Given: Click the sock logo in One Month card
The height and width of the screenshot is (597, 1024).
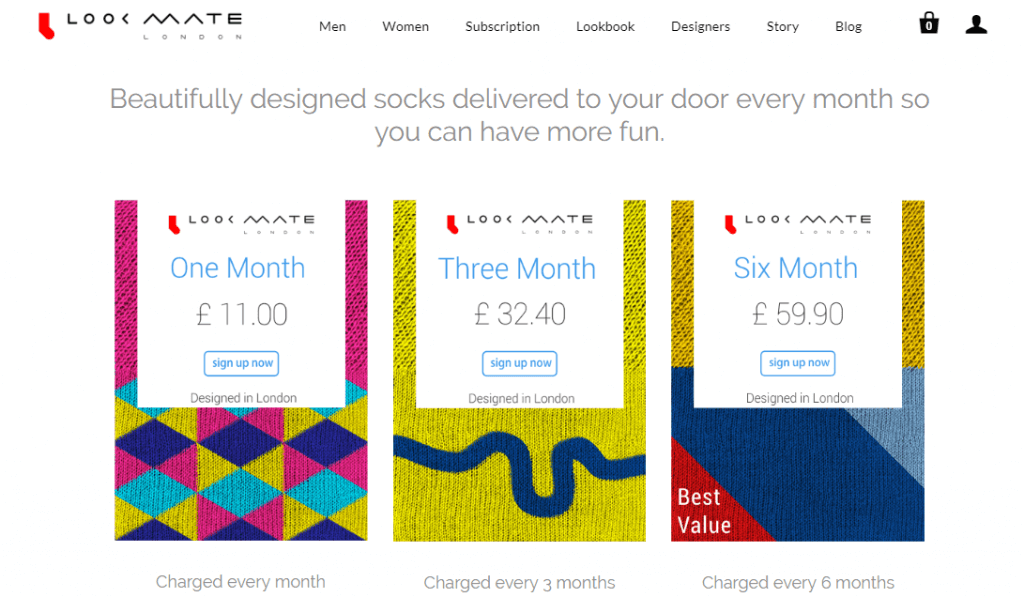Looking at the screenshot, I should [241, 223].
